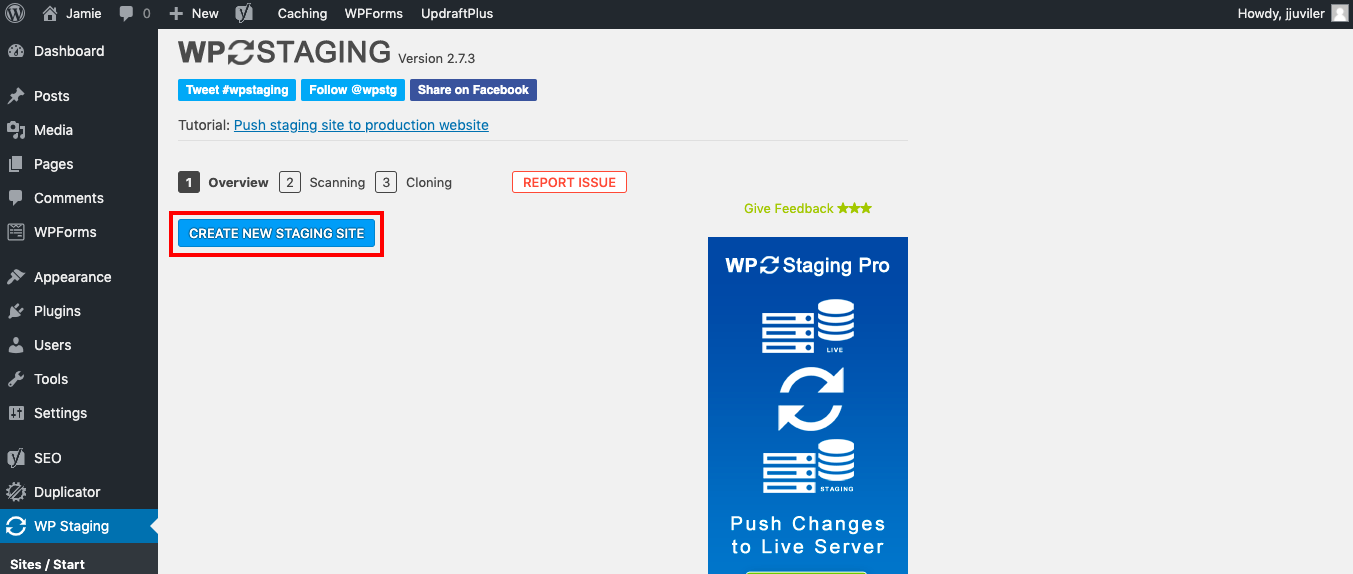Go to Jamie site name in admin bar

[x=85, y=14]
